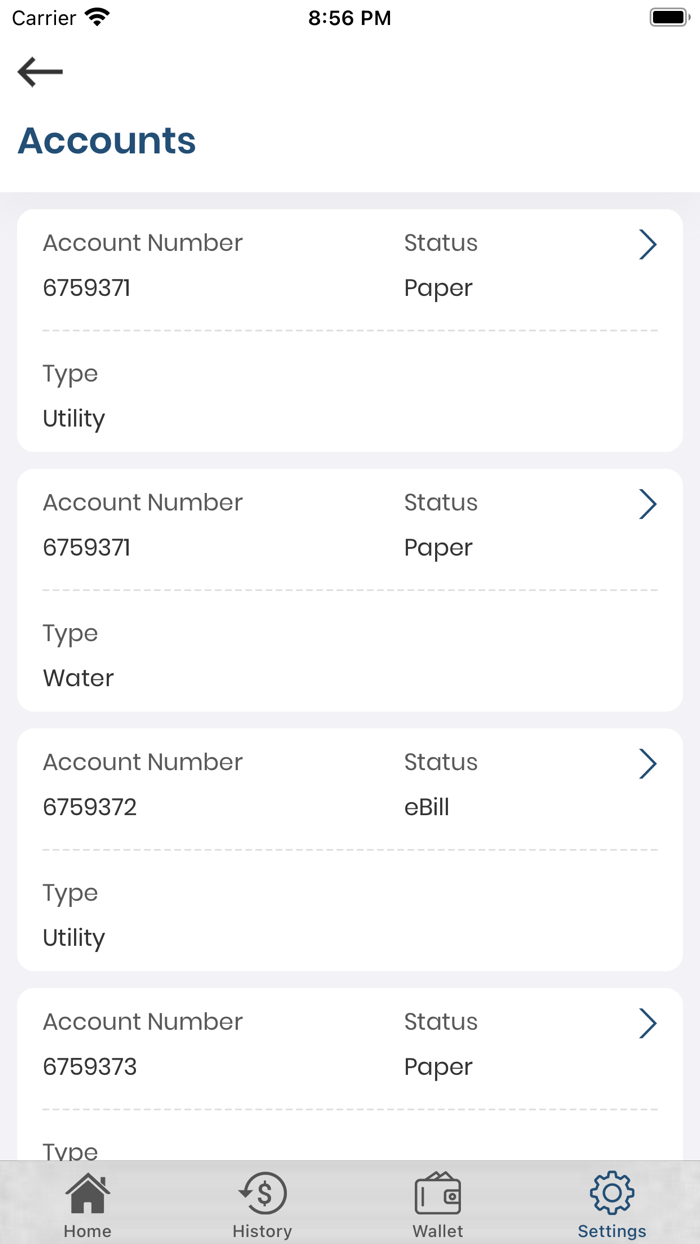Viewport: 700px width, 1244px height.
Task: Open chevron on Water account 6759371
Action: pos(648,504)
